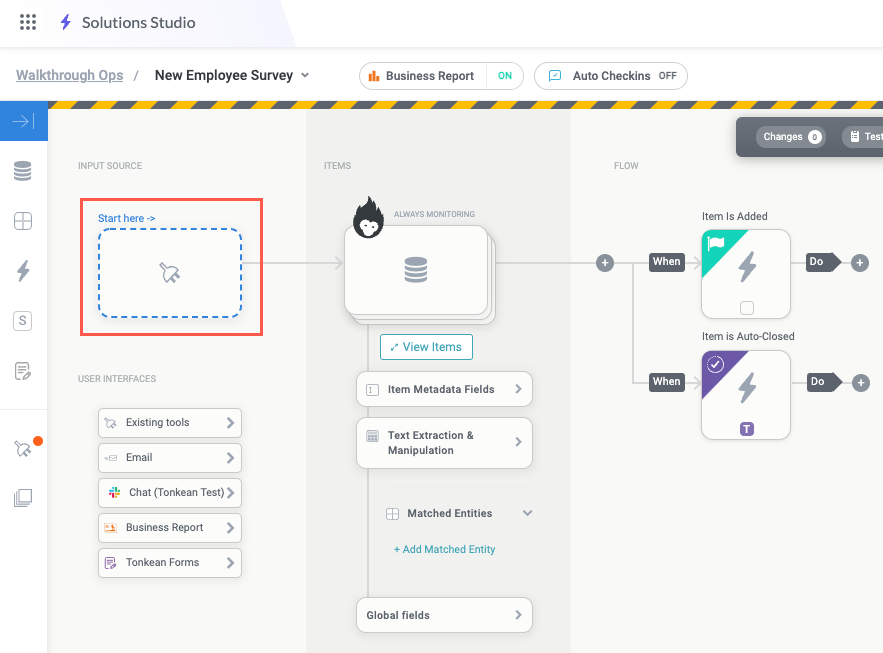Click the Add Matched Entity link
This screenshot has width=883, height=653.
[444, 549]
